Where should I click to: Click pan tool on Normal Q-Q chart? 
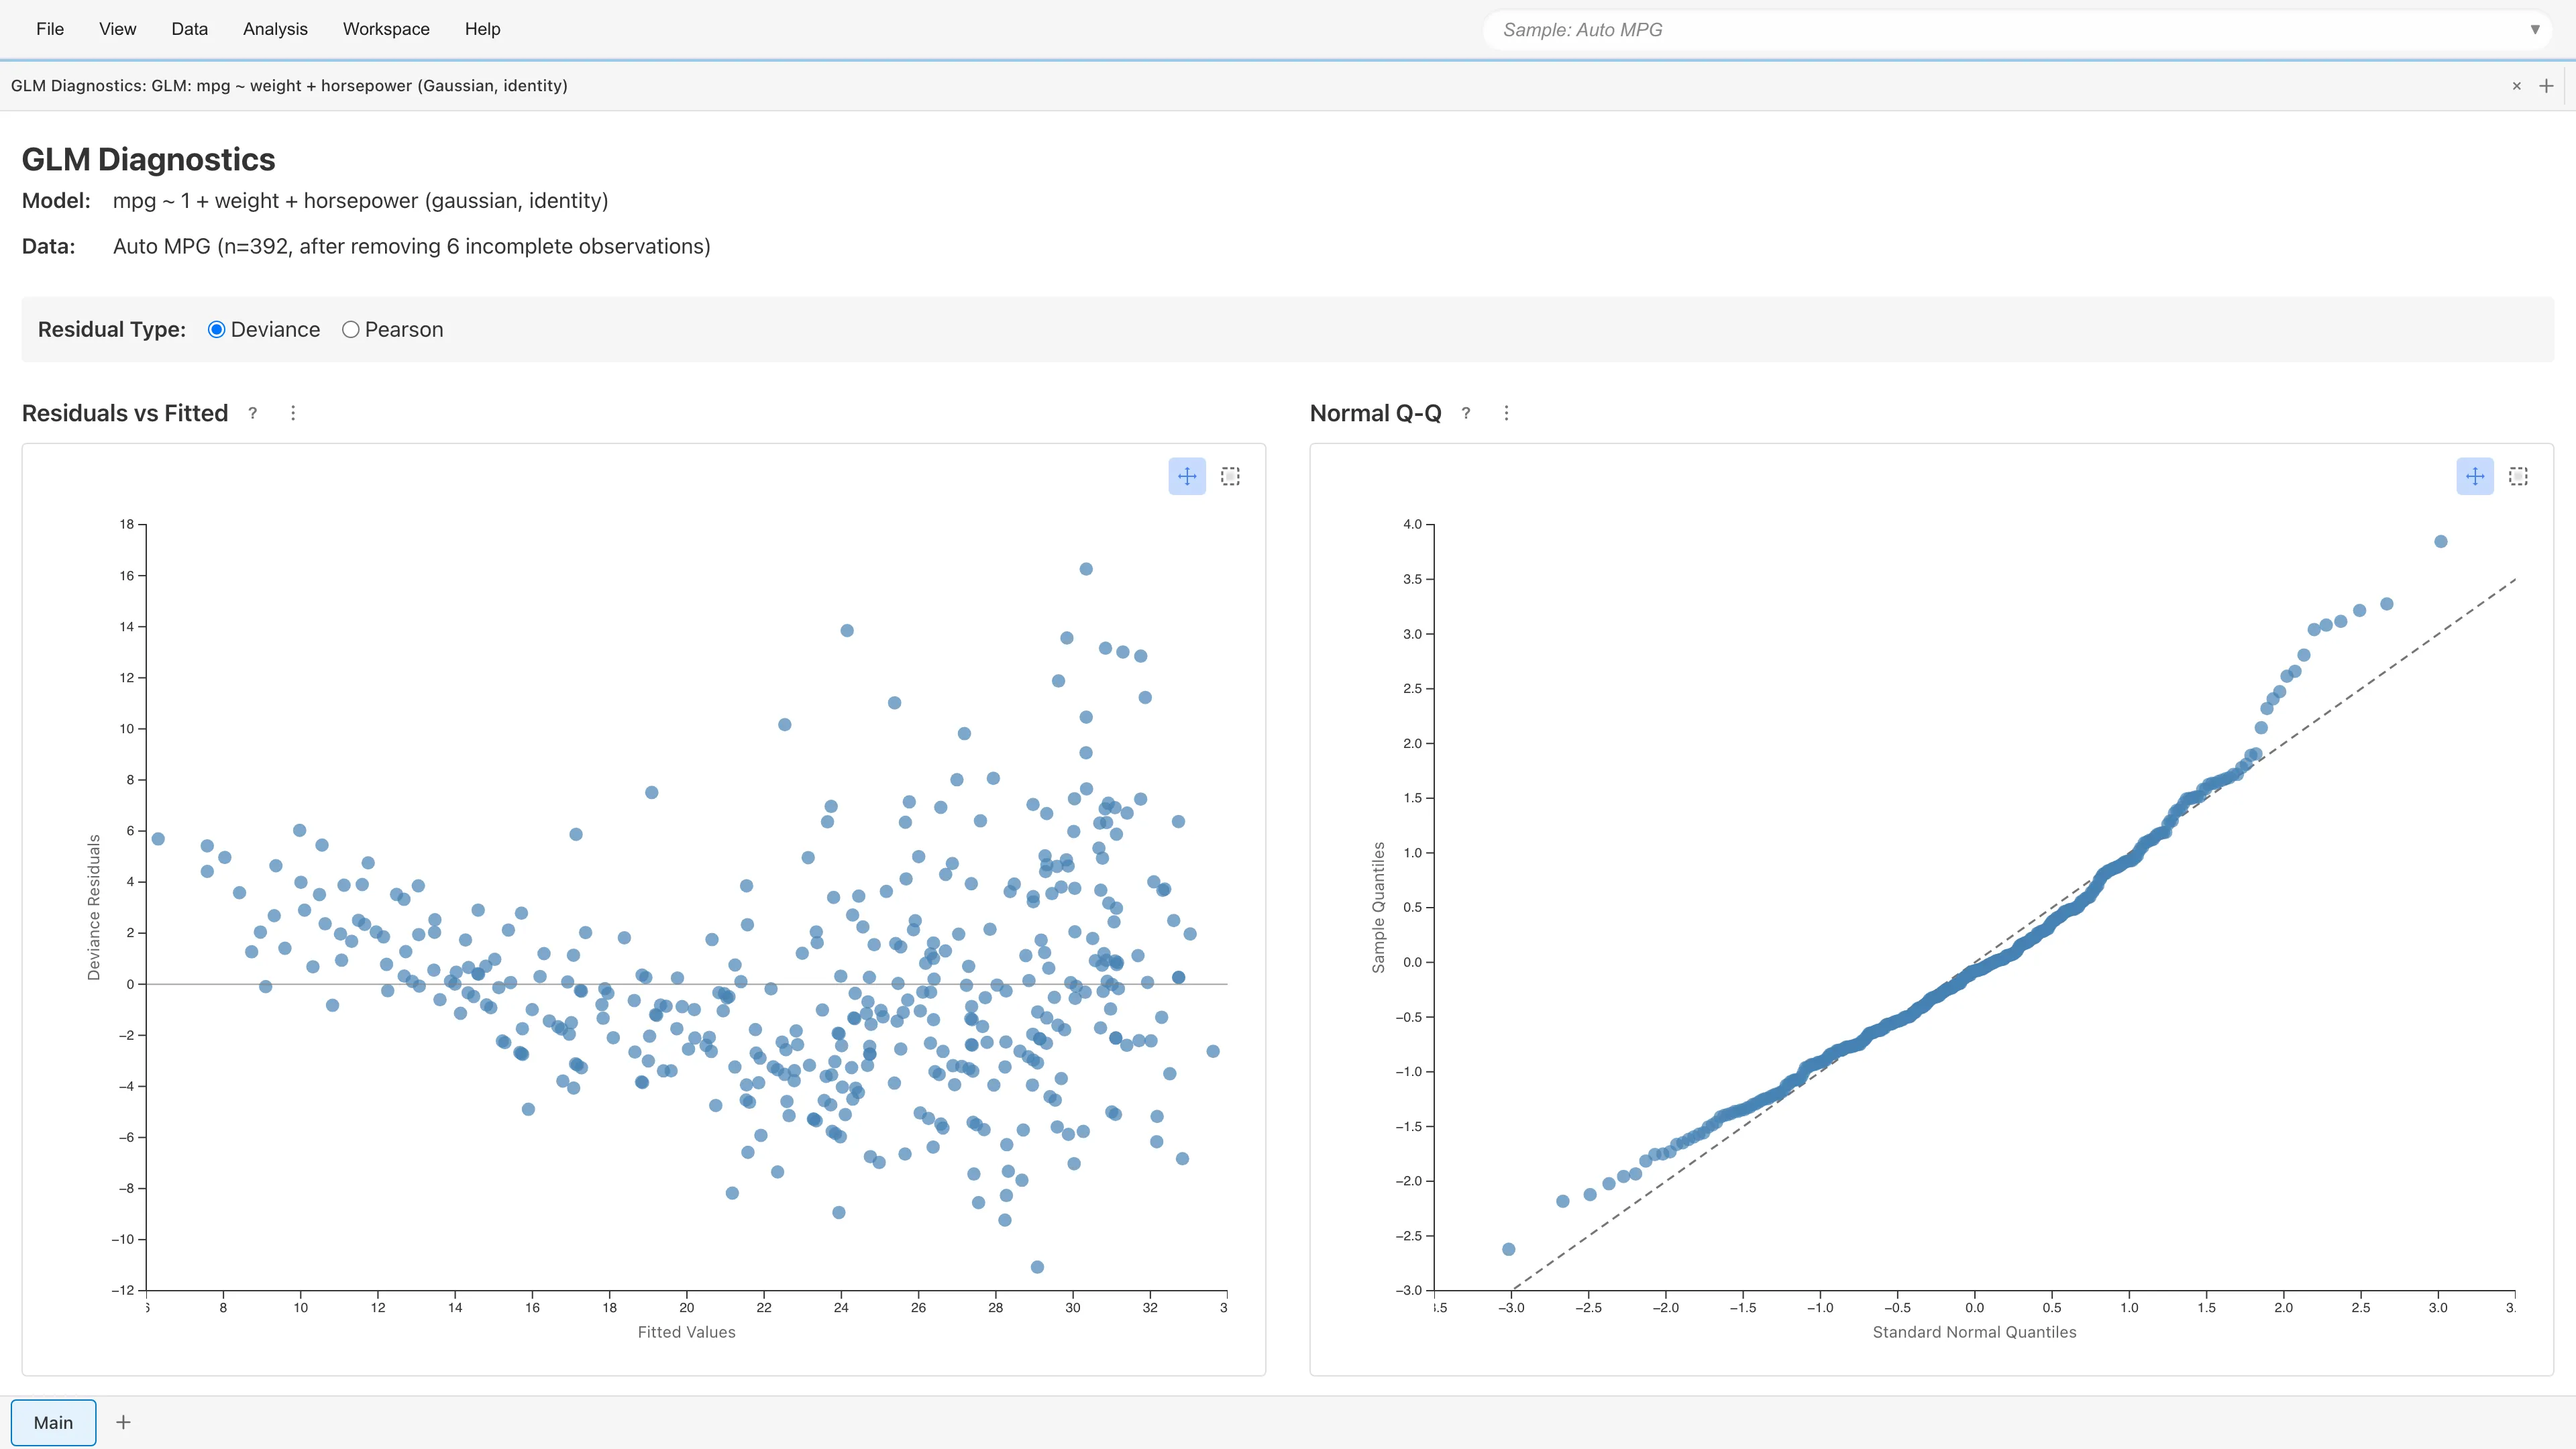[x=2475, y=476]
